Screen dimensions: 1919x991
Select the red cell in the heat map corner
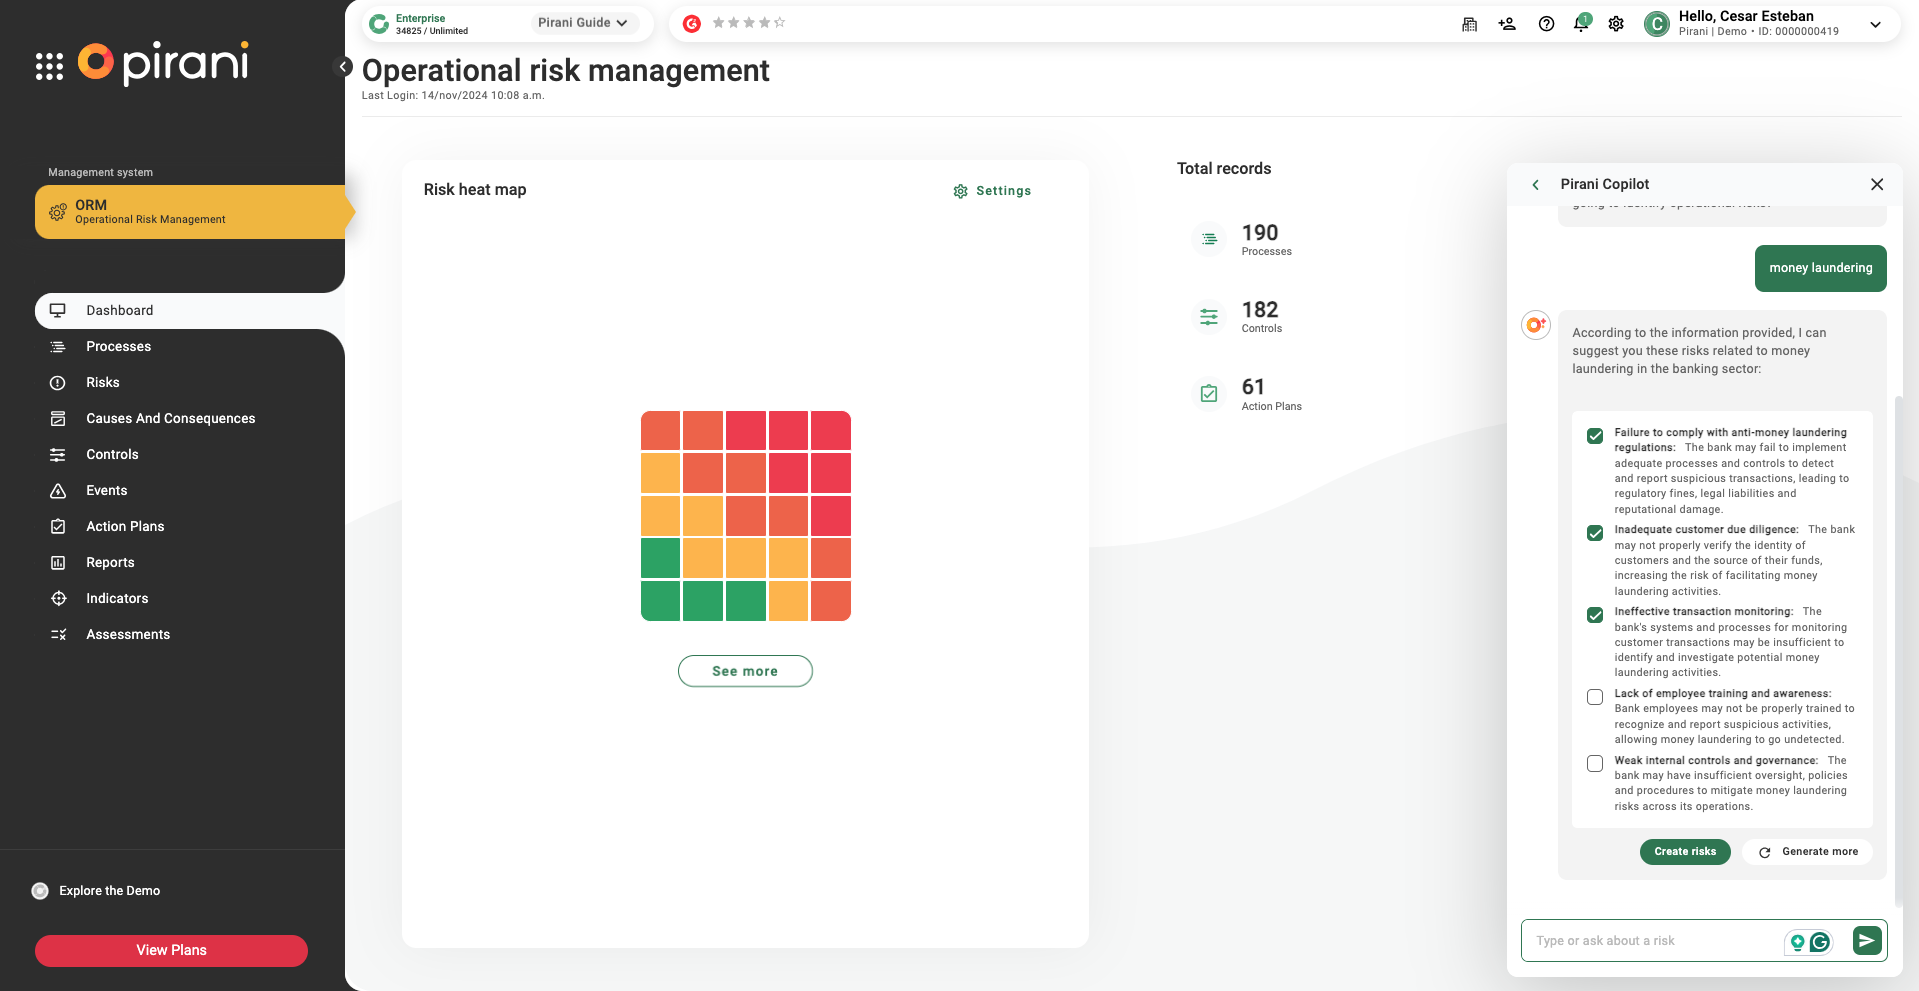point(830,430)
